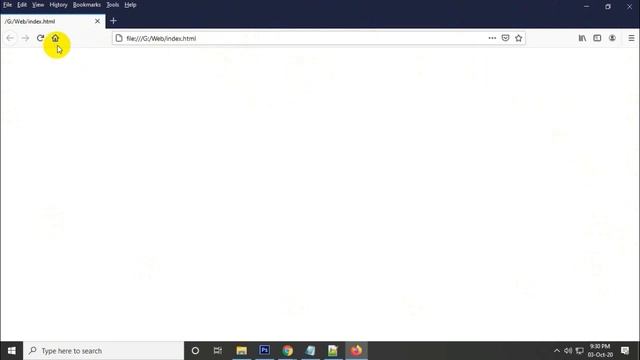The width and height of the screenshot is (640, 360).
Task: Open Task View on the taskbar
Action: [218, 351]
